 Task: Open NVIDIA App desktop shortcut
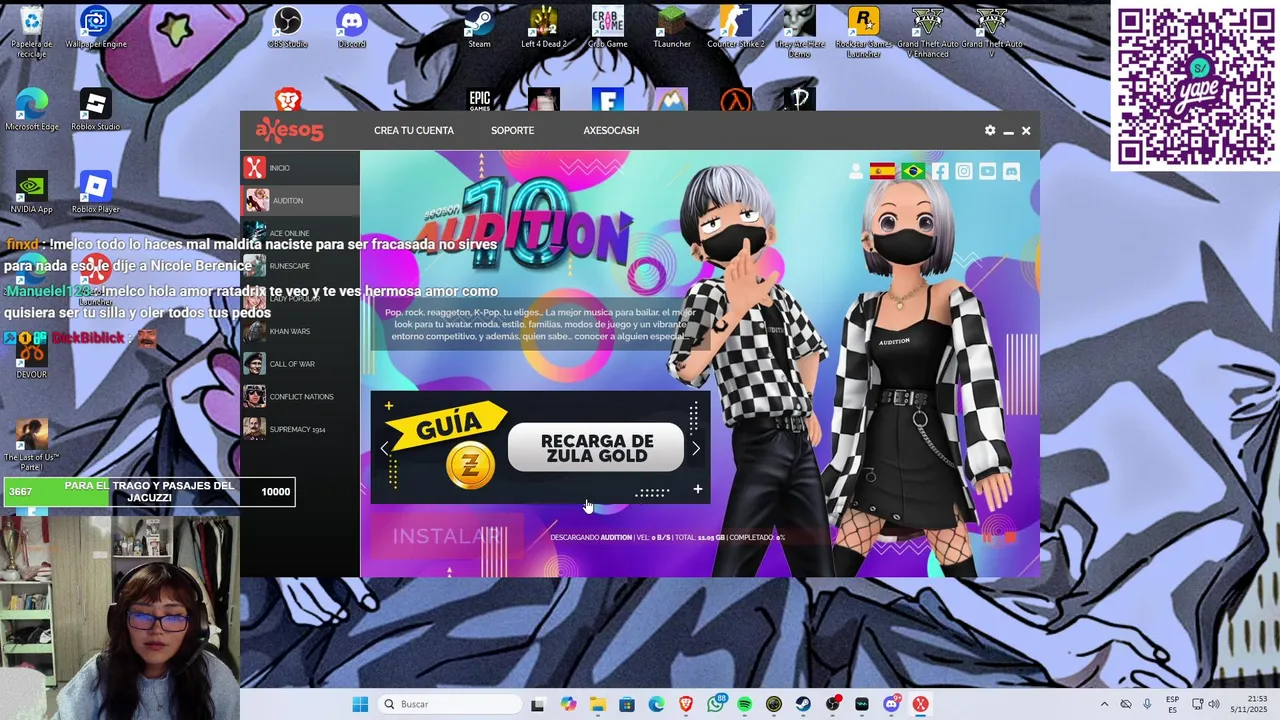click(x=32, y=194)
